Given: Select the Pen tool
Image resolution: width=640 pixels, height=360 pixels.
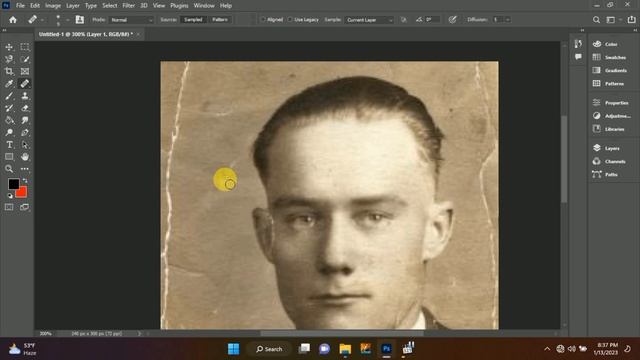Looking at the screenshot, I should click(x=25, y=133).
